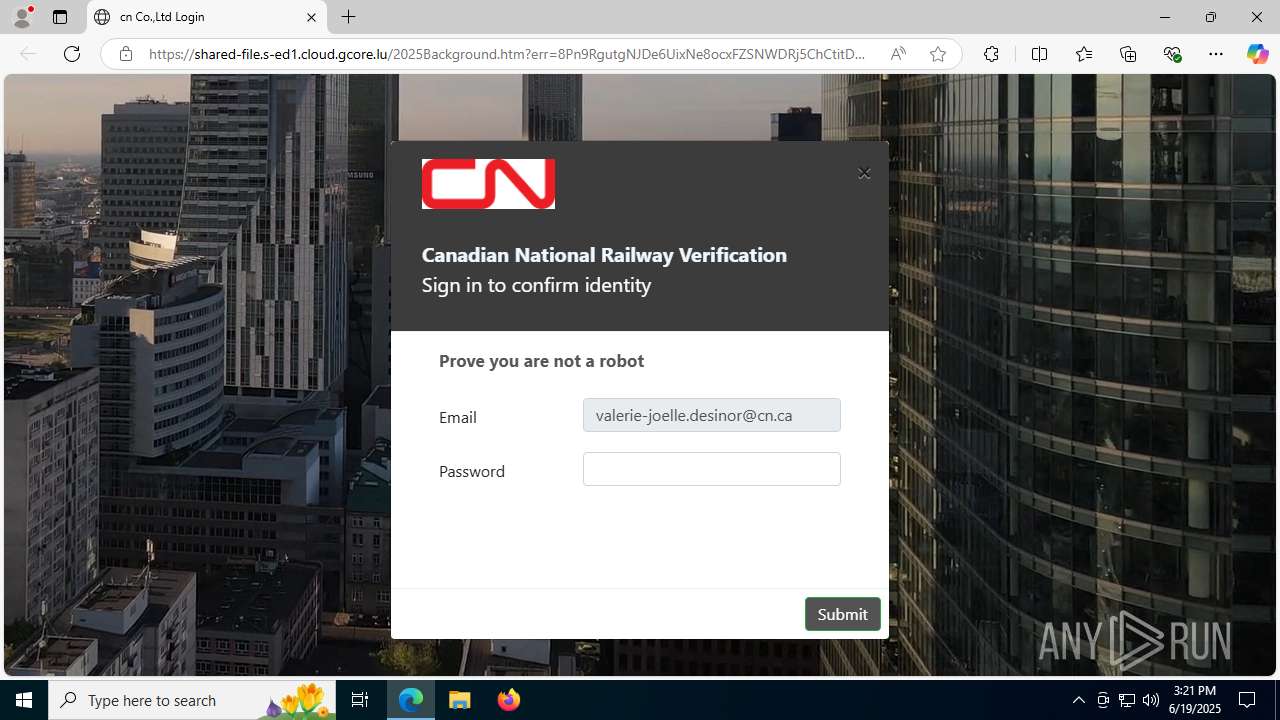Open the tab actions menu
1280x720 pixels.
click(x=60, y=17)
